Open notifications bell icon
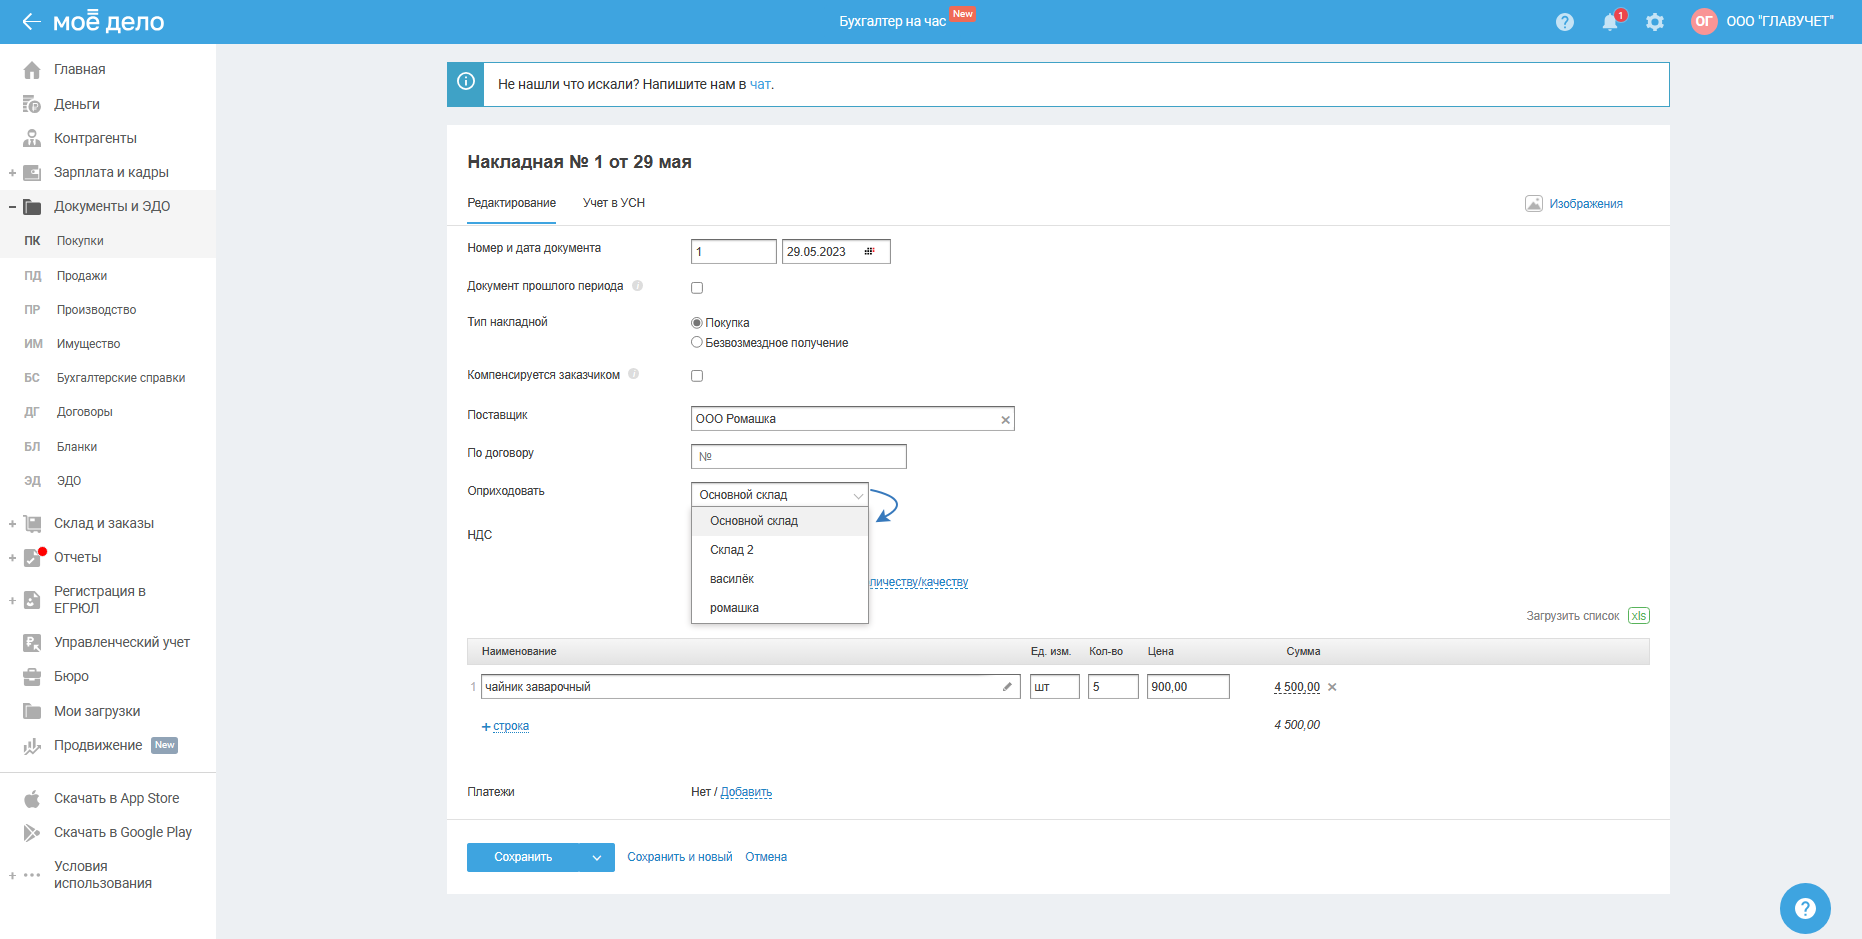 [x=1610, y=22]
